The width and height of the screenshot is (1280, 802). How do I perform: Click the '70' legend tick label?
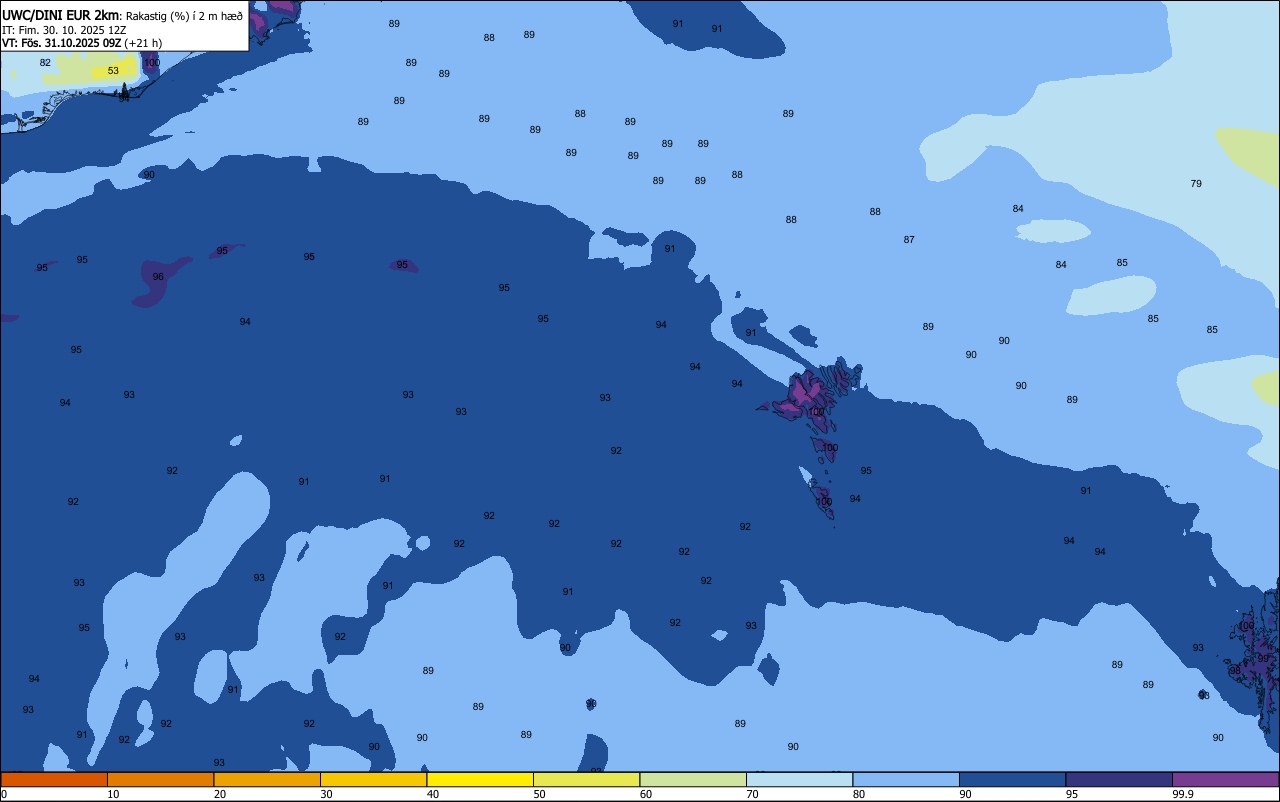[753, 794]
